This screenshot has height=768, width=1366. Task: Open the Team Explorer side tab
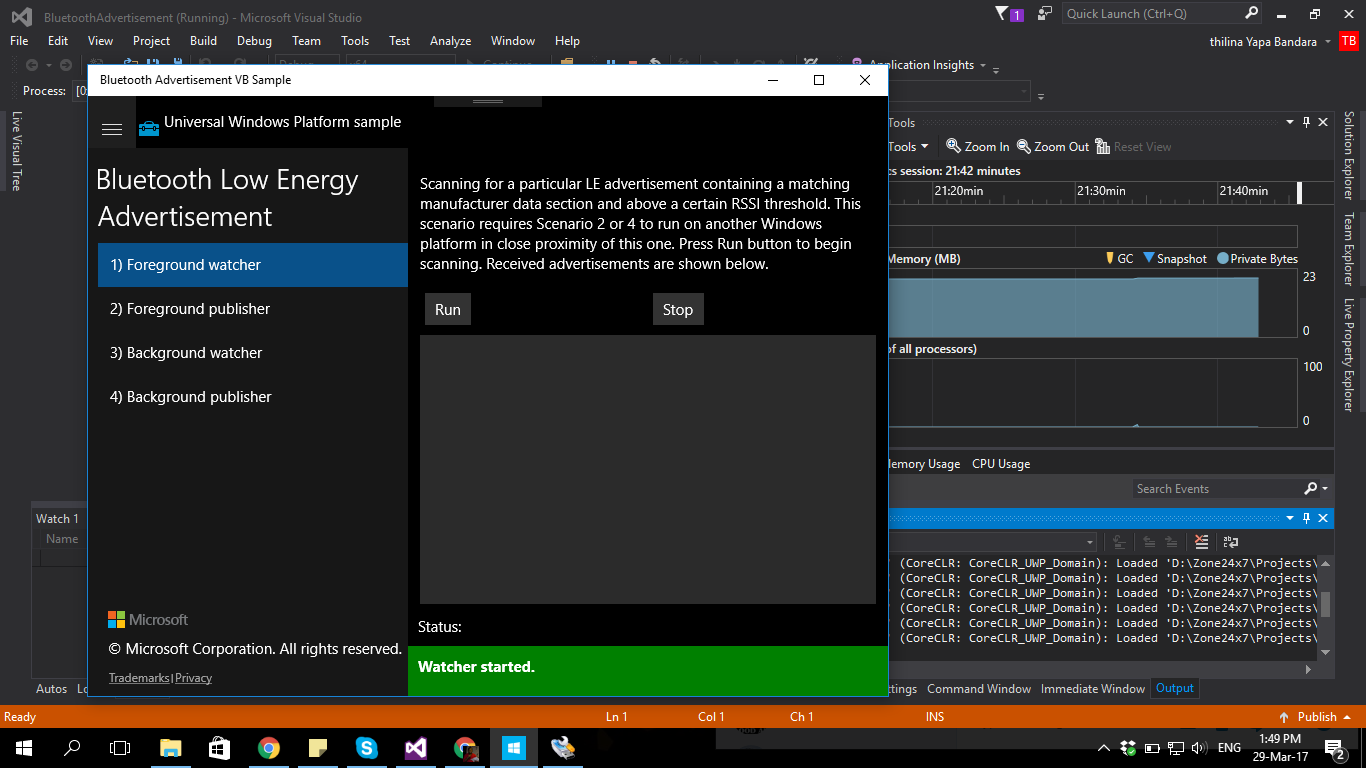click(x=1348, y=249)
